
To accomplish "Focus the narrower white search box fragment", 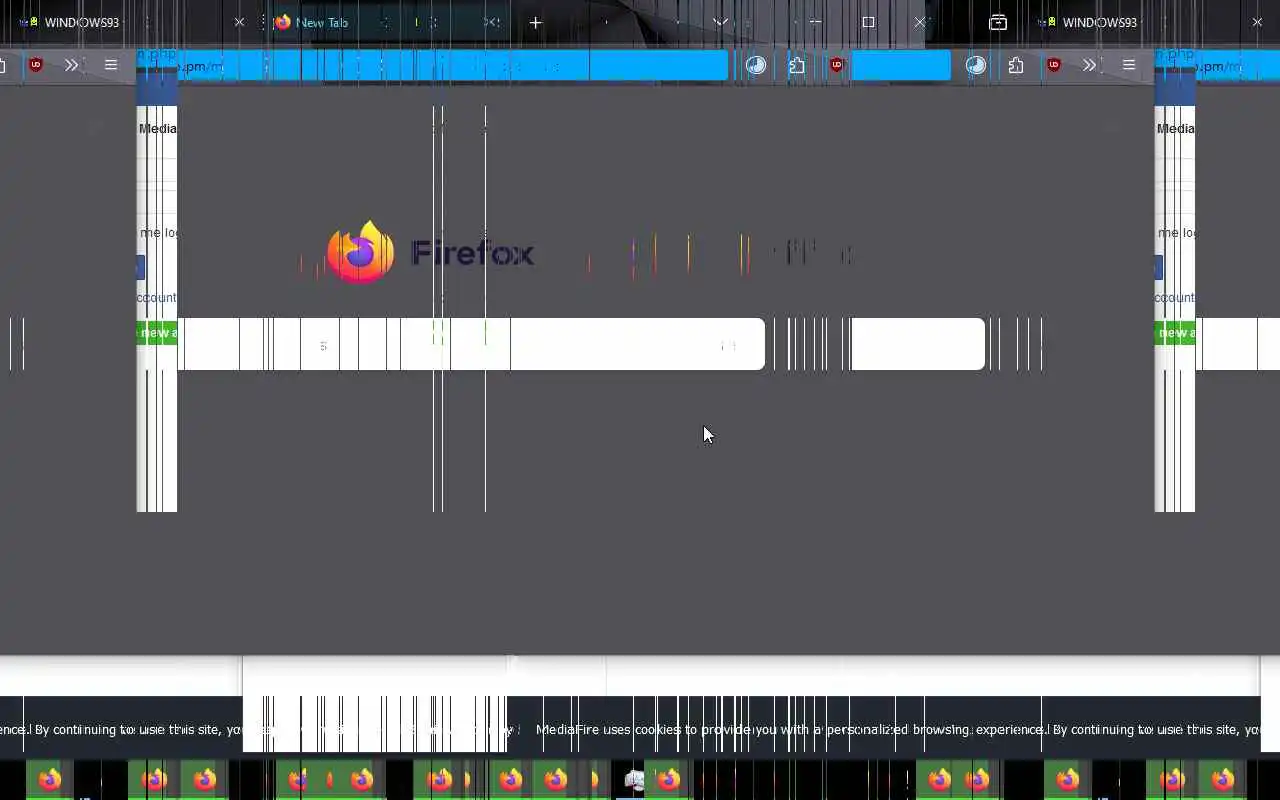I will 918,344.
